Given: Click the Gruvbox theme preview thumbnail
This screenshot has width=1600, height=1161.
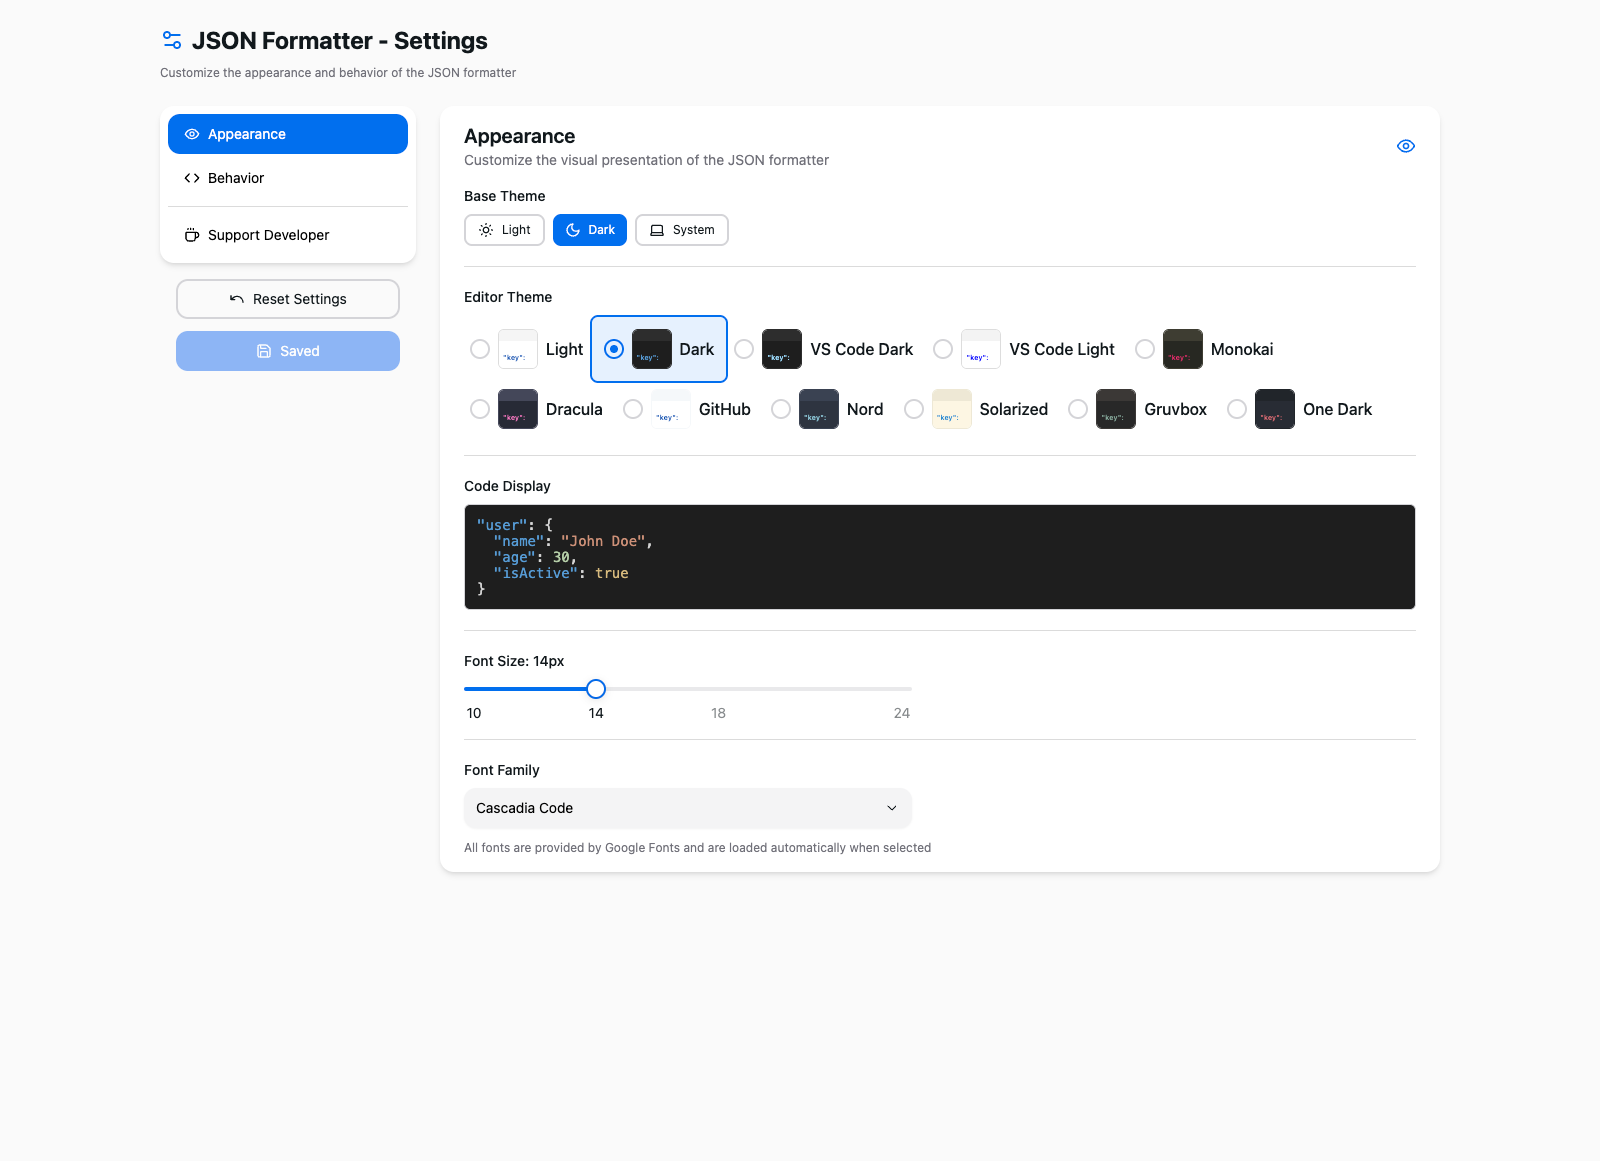Looking at the screenshot, I should point(1116,409).
